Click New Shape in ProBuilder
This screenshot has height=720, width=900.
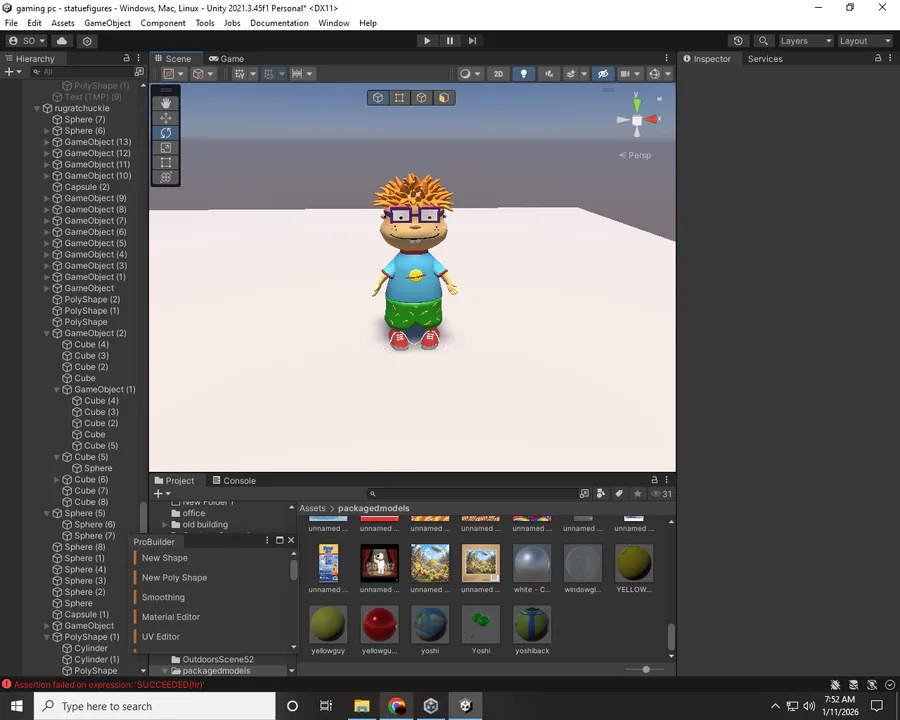pyautogui.click(x=164, y=558)
